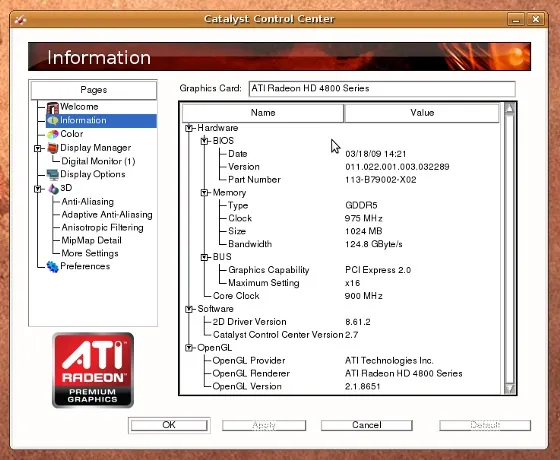
Task: Open the Preferences page
Action: click(x=85, y=266)
